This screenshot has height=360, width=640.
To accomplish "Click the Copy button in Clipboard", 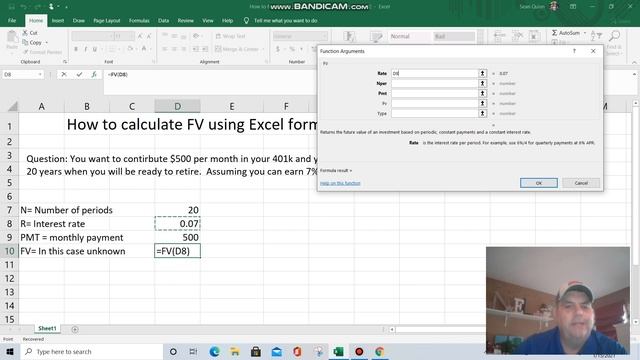I will [x=32, y=42].
